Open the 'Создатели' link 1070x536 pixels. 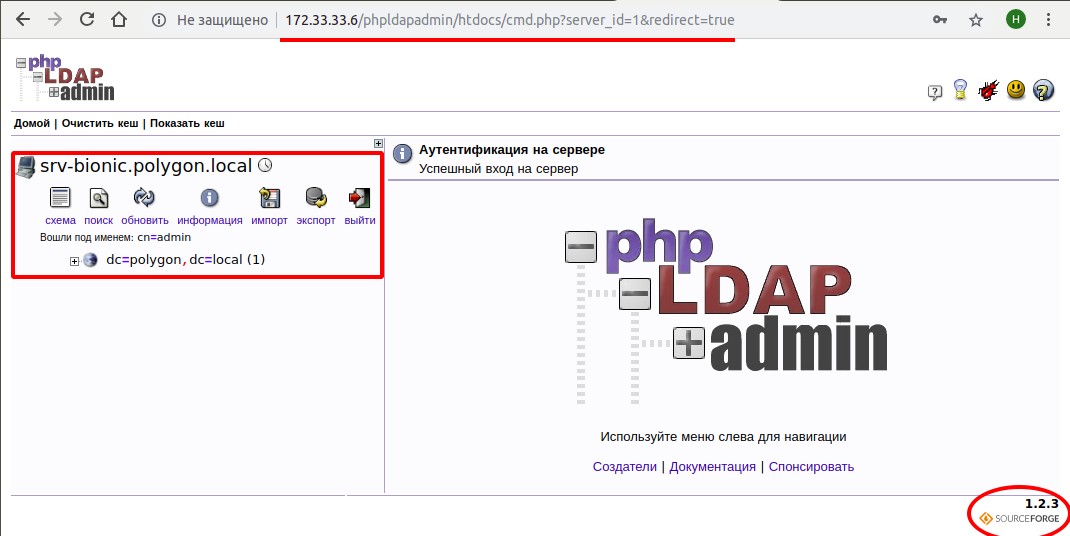click(624, 467)
